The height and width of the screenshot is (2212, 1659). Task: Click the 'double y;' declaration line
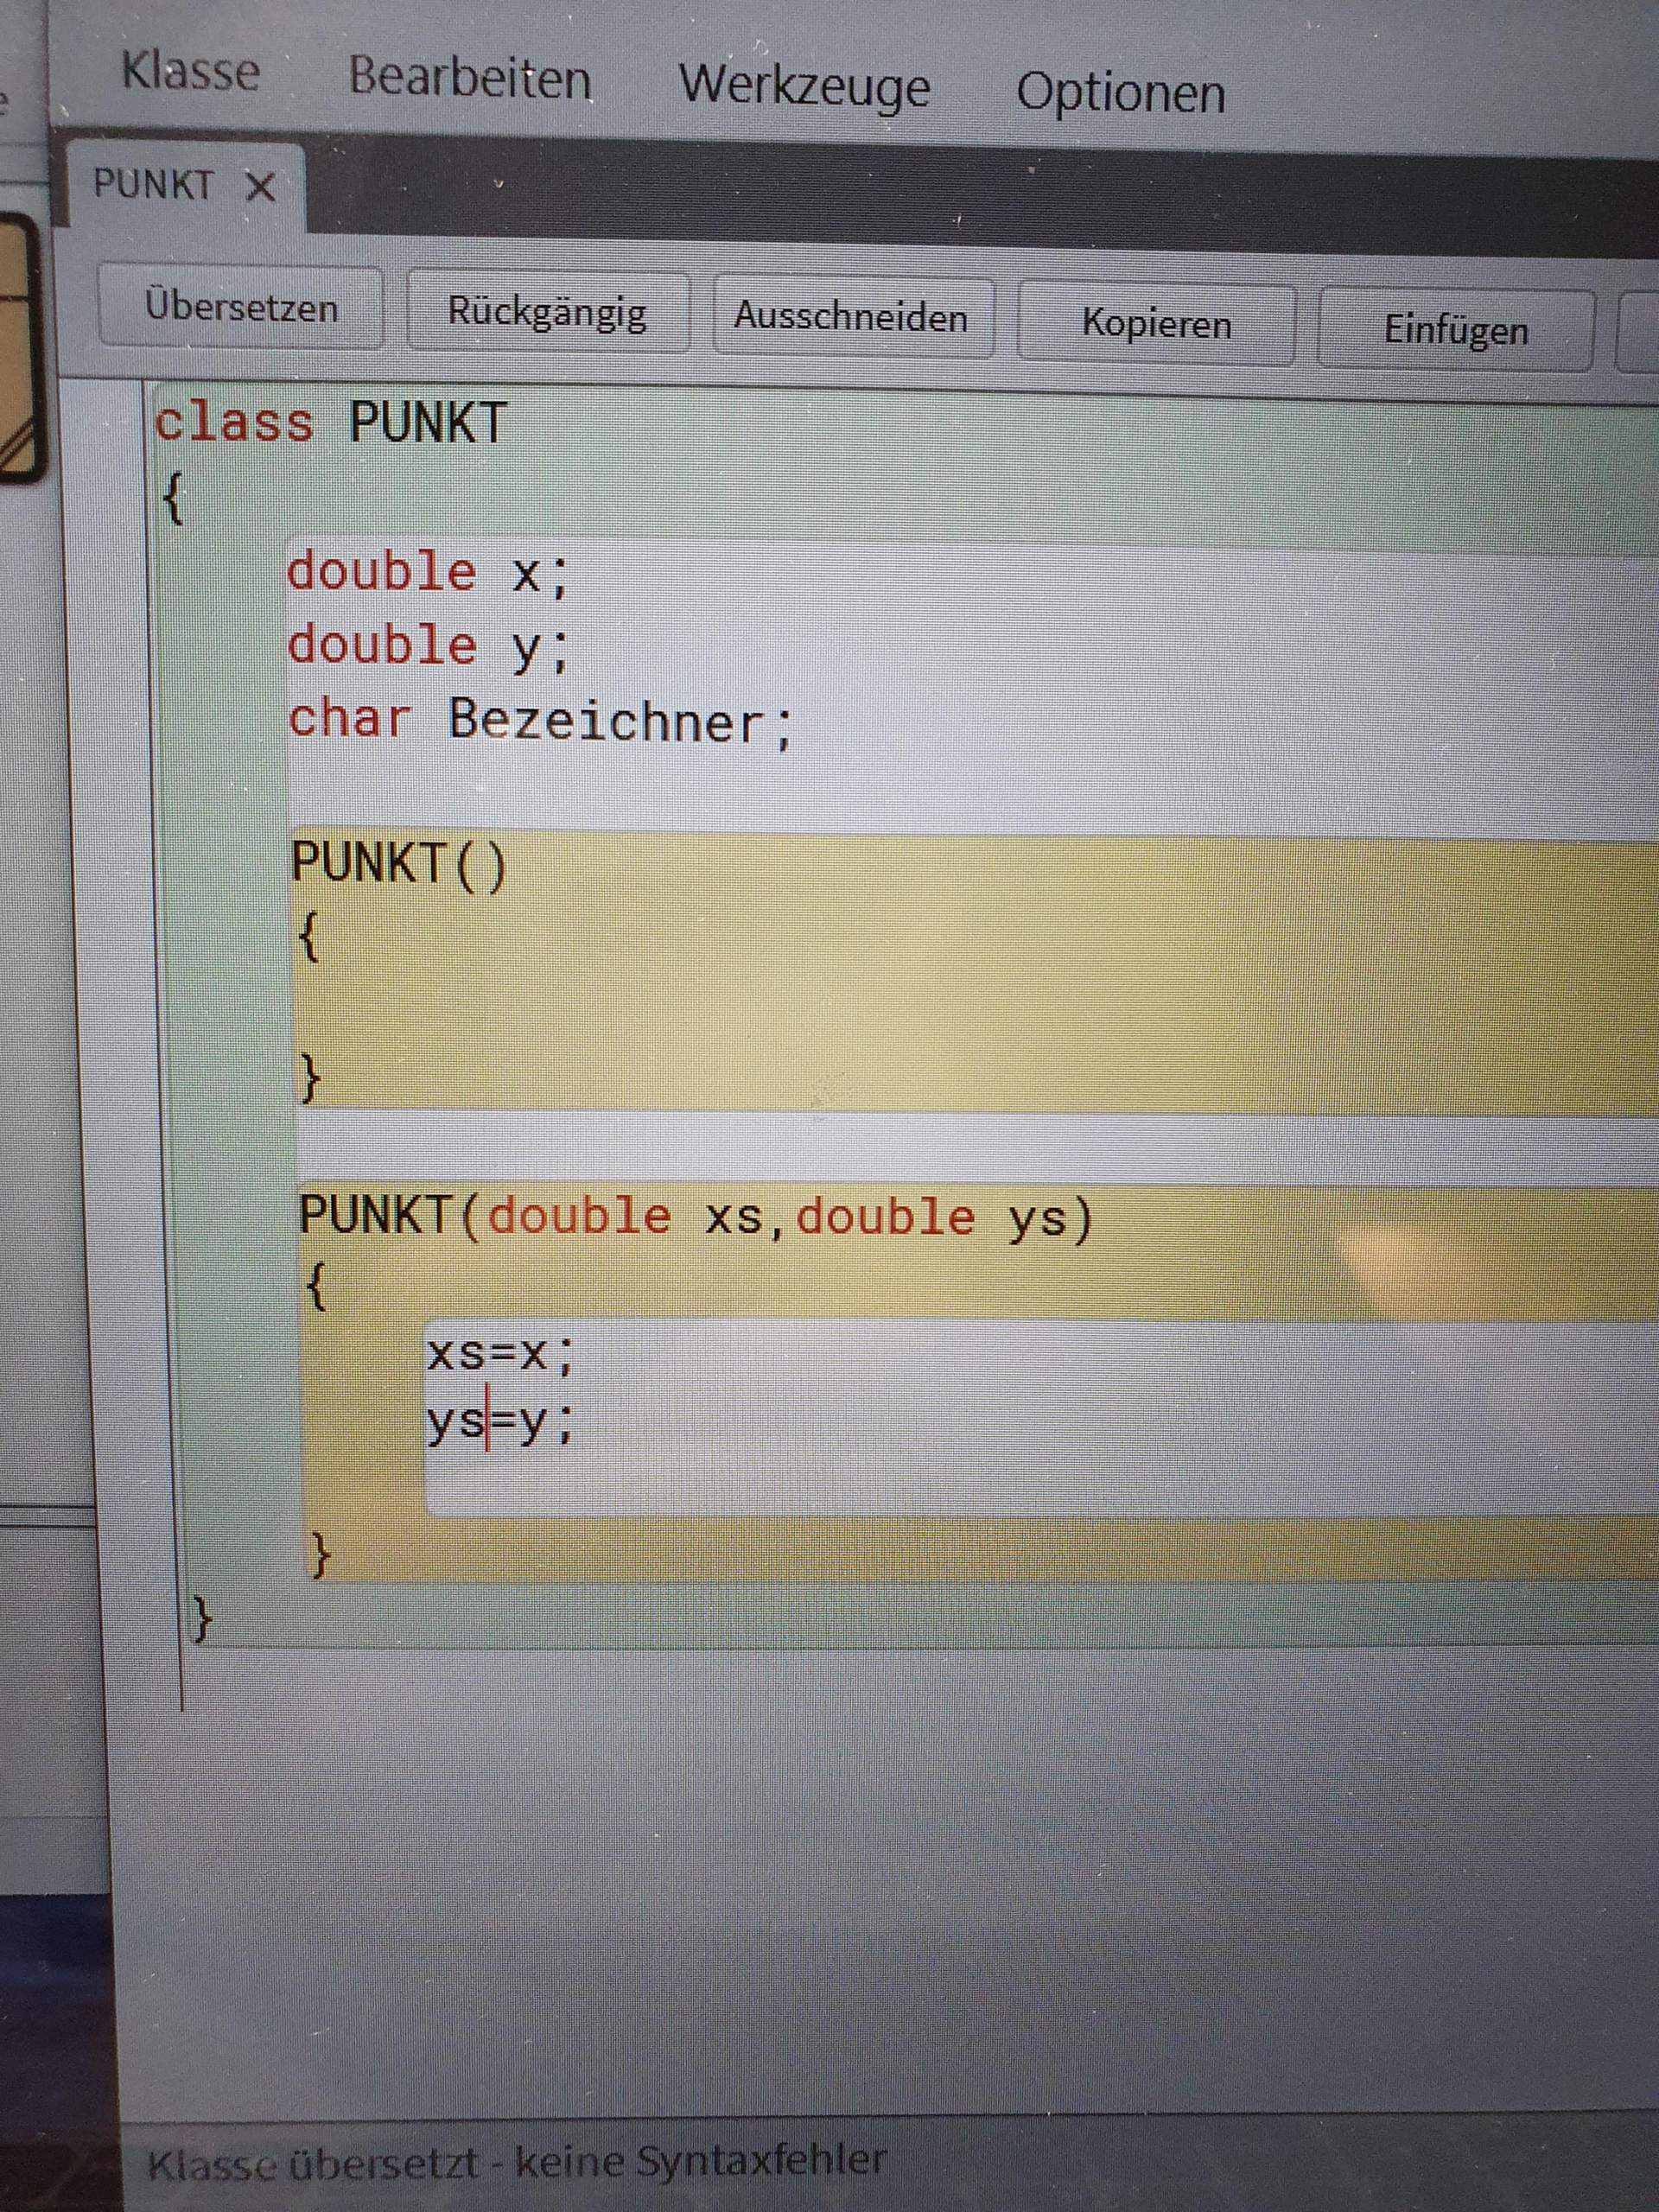pos(428,646)
